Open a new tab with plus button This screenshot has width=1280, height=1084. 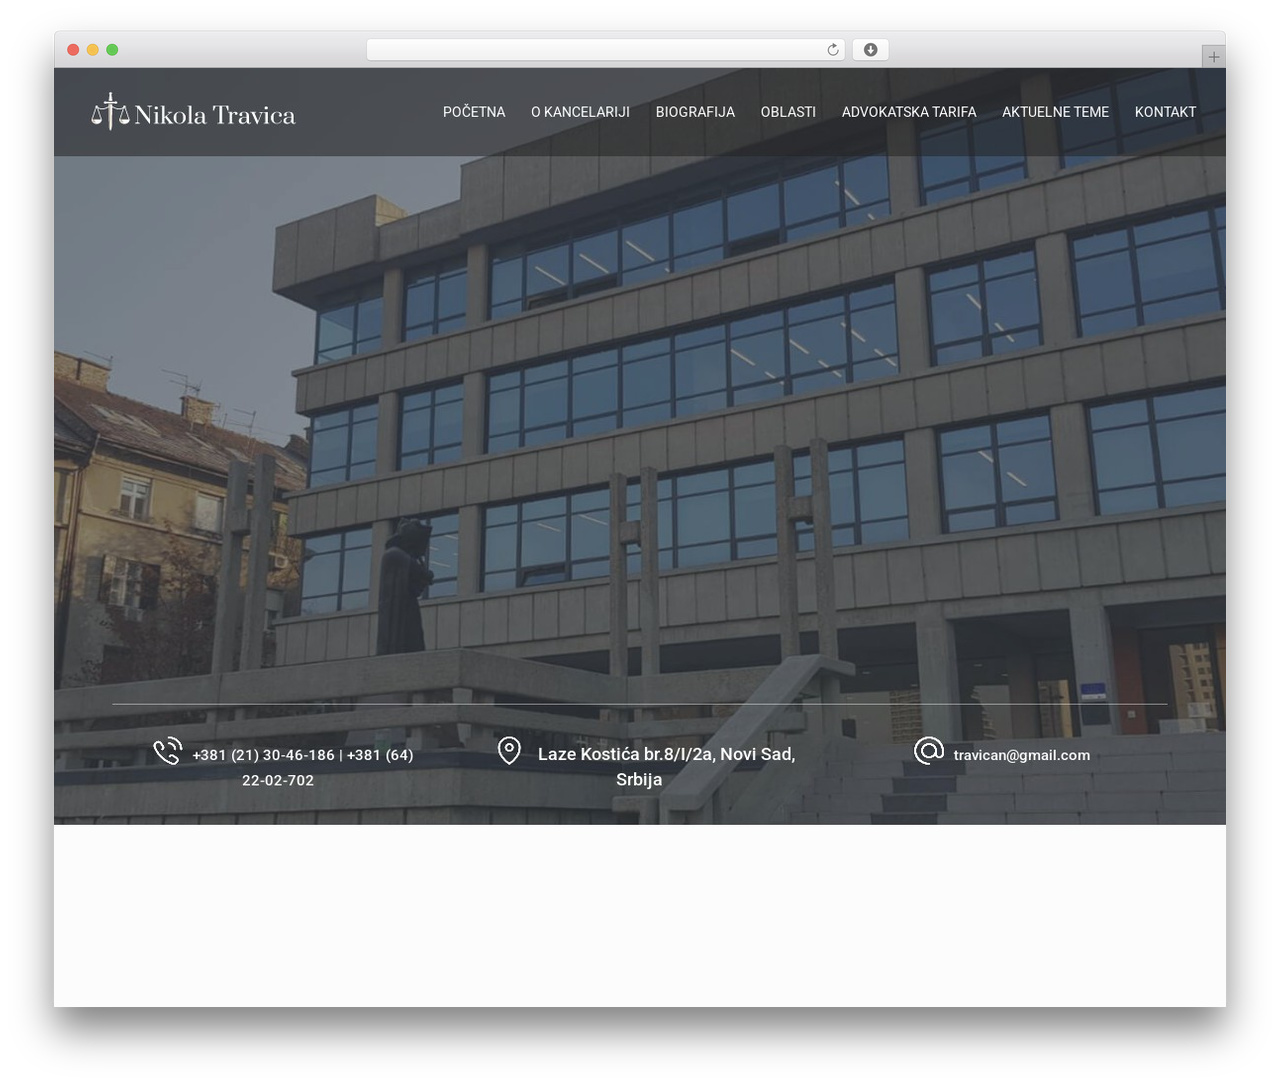(1213, 57)
